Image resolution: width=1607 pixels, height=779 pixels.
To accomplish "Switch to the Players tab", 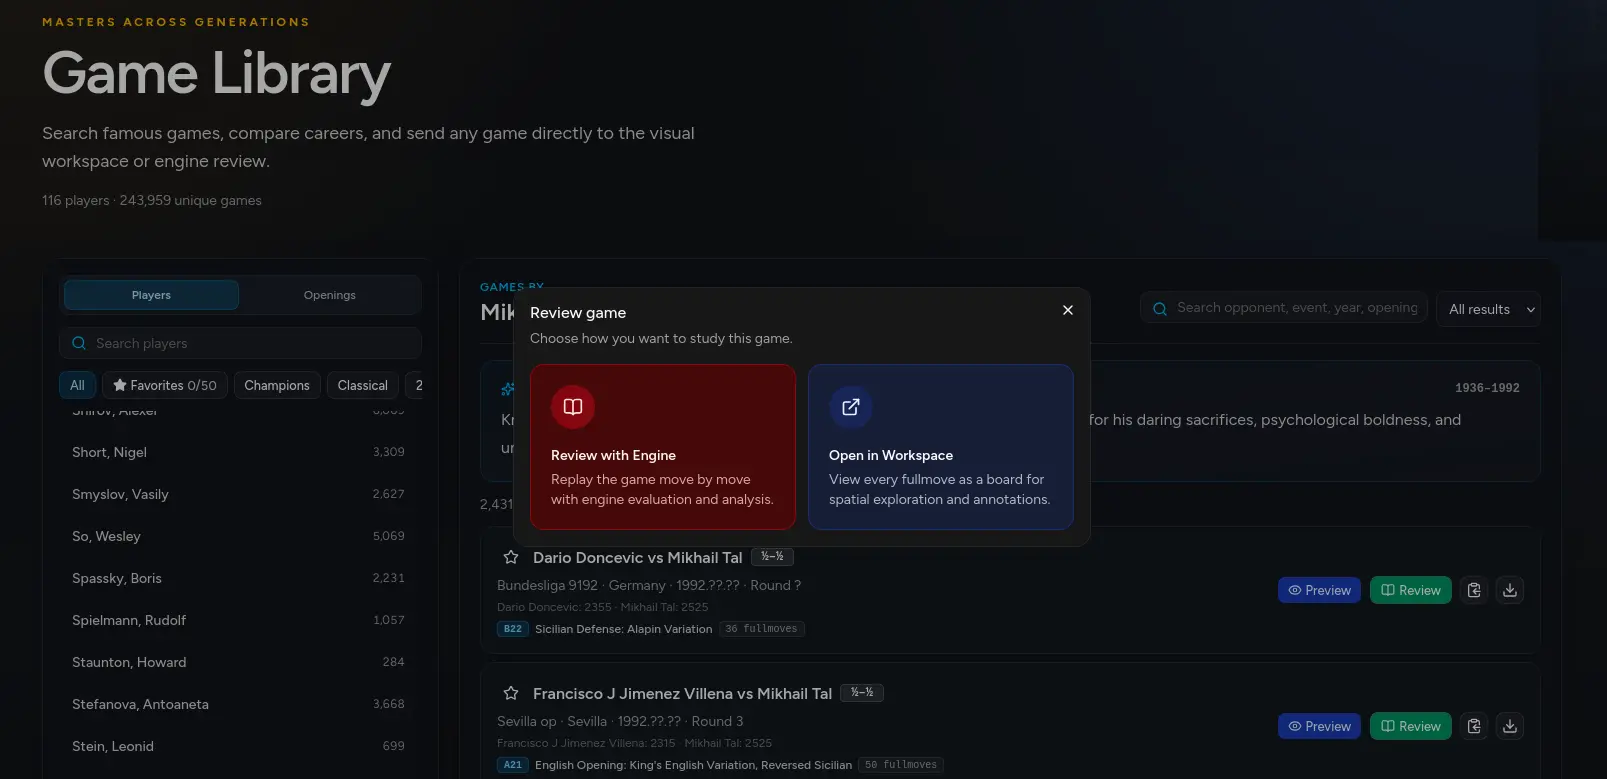I will (151, 295).
